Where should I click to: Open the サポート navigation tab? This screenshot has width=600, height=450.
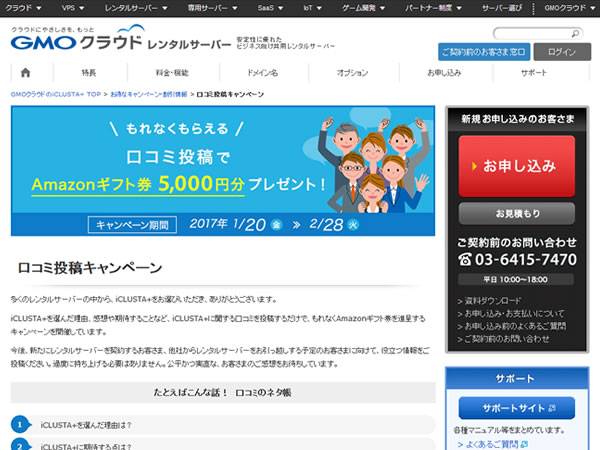coord(534,72)
